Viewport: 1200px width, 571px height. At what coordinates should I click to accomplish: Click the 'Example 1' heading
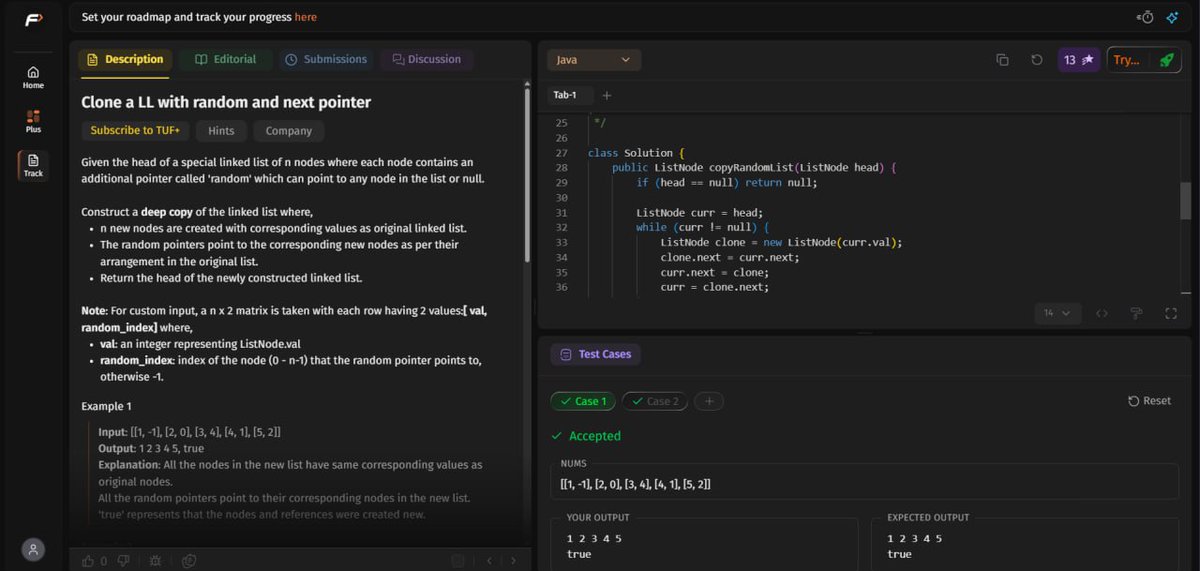106,406
